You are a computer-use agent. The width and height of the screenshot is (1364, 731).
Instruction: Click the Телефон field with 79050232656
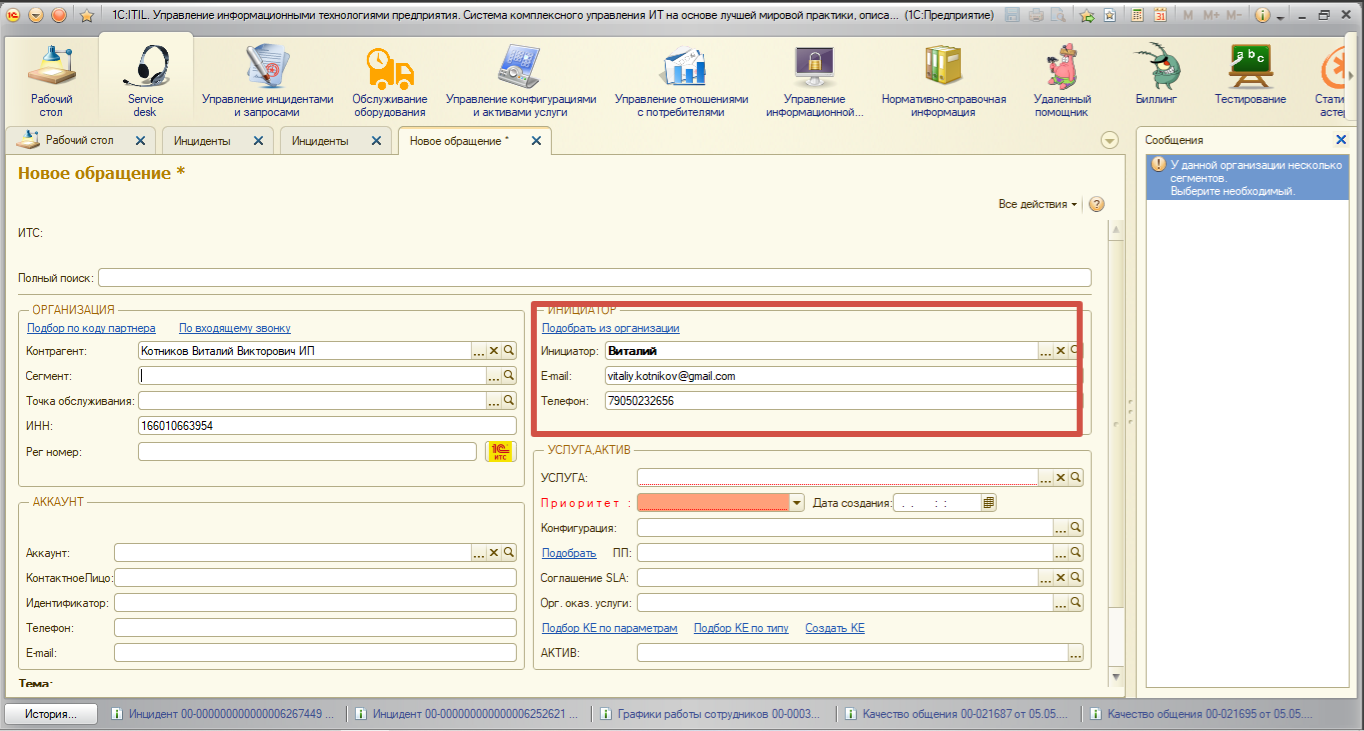click(842, 400)
